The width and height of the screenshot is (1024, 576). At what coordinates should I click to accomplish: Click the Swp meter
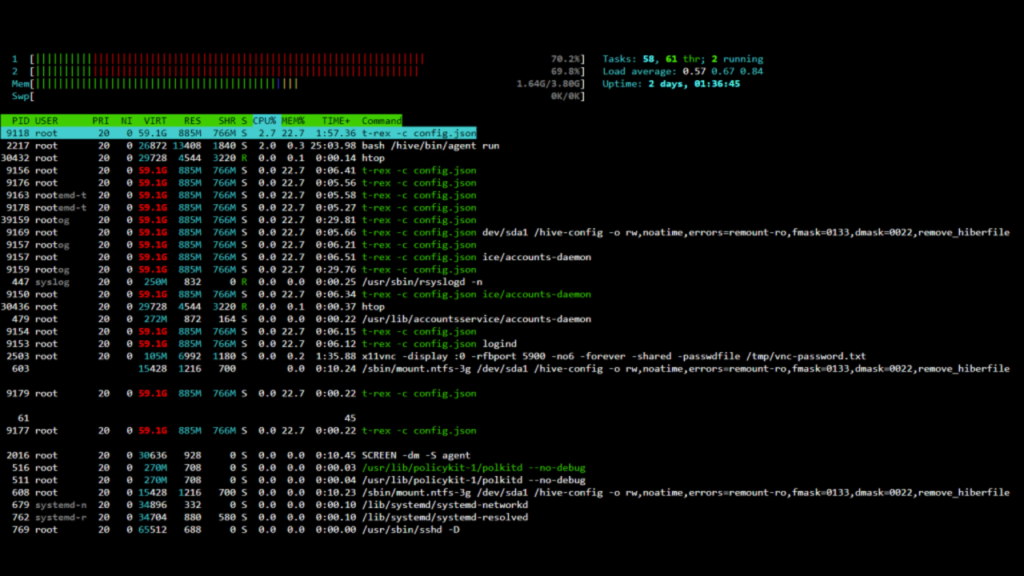[298, 96]
